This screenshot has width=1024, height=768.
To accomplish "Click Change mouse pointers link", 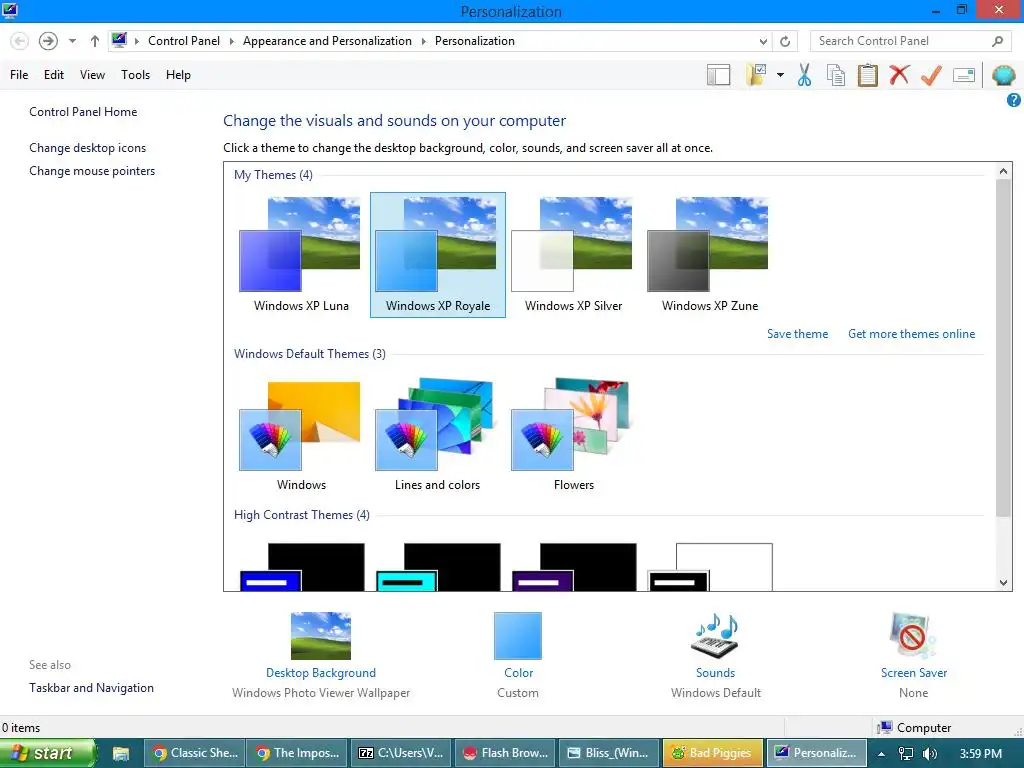I will pos(92,171).
